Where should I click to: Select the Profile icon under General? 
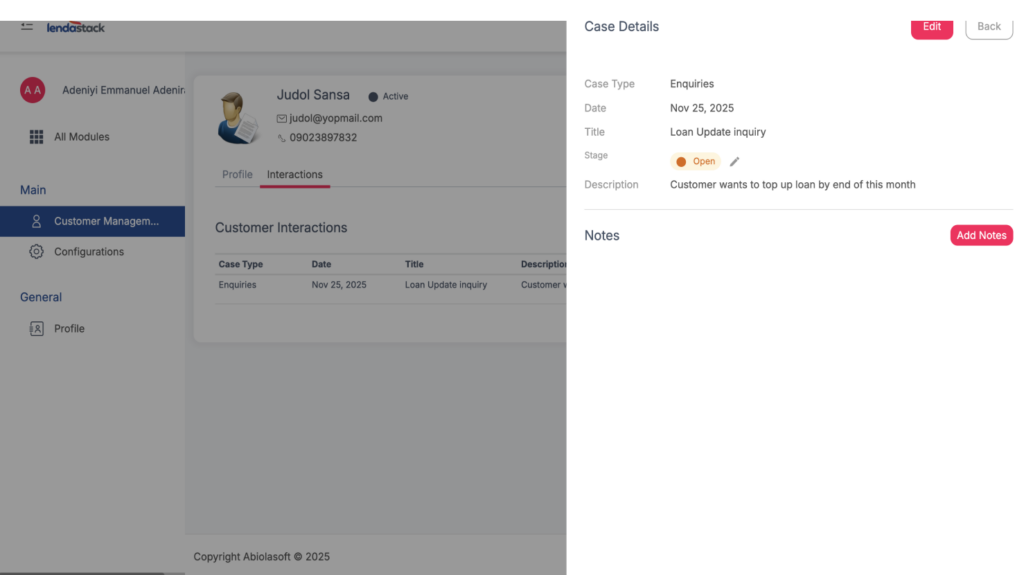[x=36, y=328]
